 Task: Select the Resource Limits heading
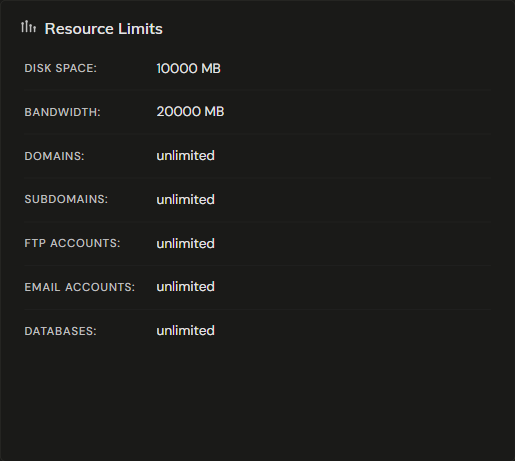point(104,29)
